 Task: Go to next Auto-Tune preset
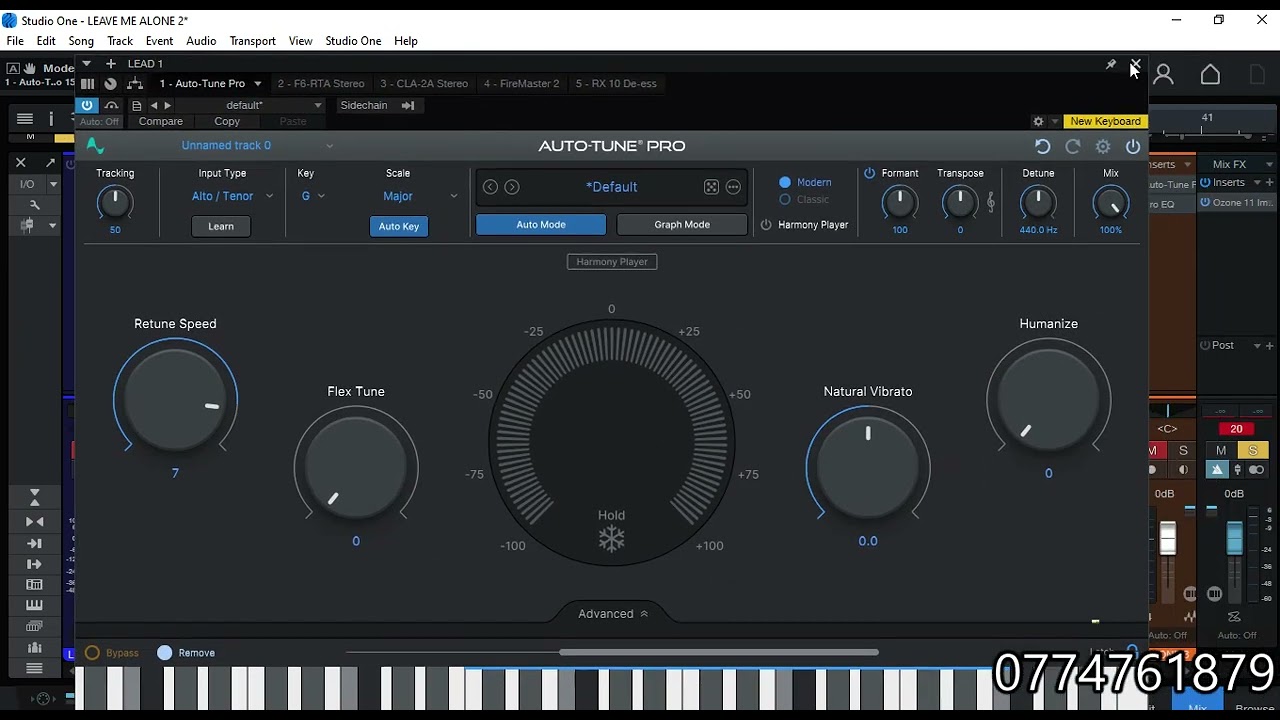click(512, 187)
